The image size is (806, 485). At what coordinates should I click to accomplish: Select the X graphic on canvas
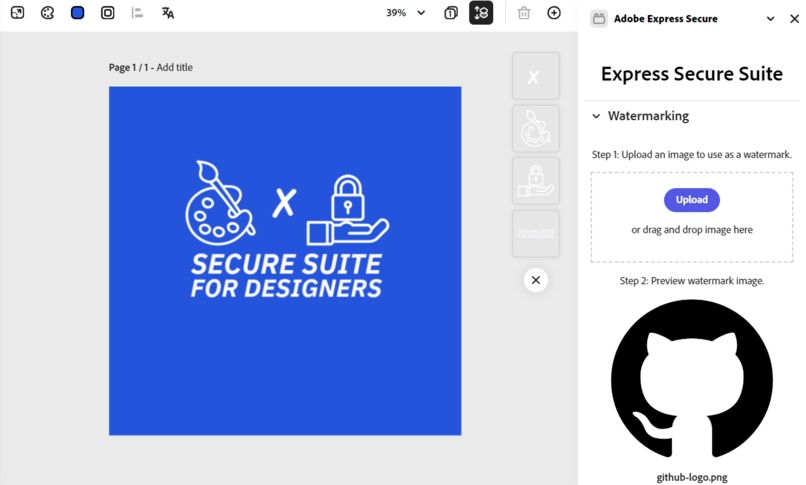[x=284, y=202]
